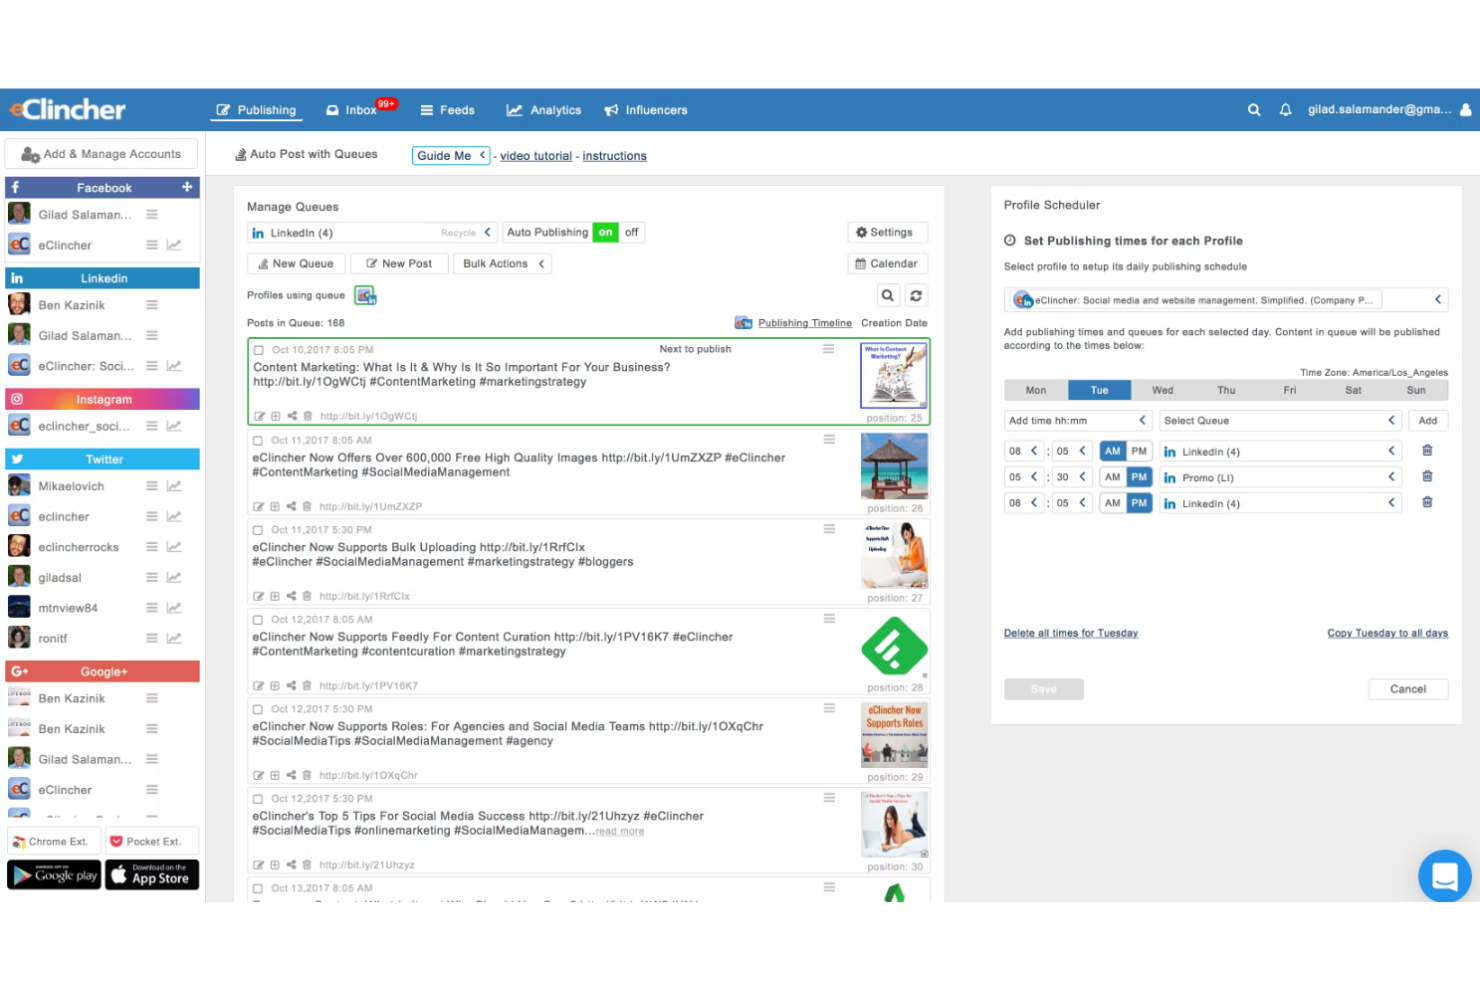The width and height of the screenshot is (1480, 987).
Task: Open Content Marketing post thumbnail
Action: 894,375
